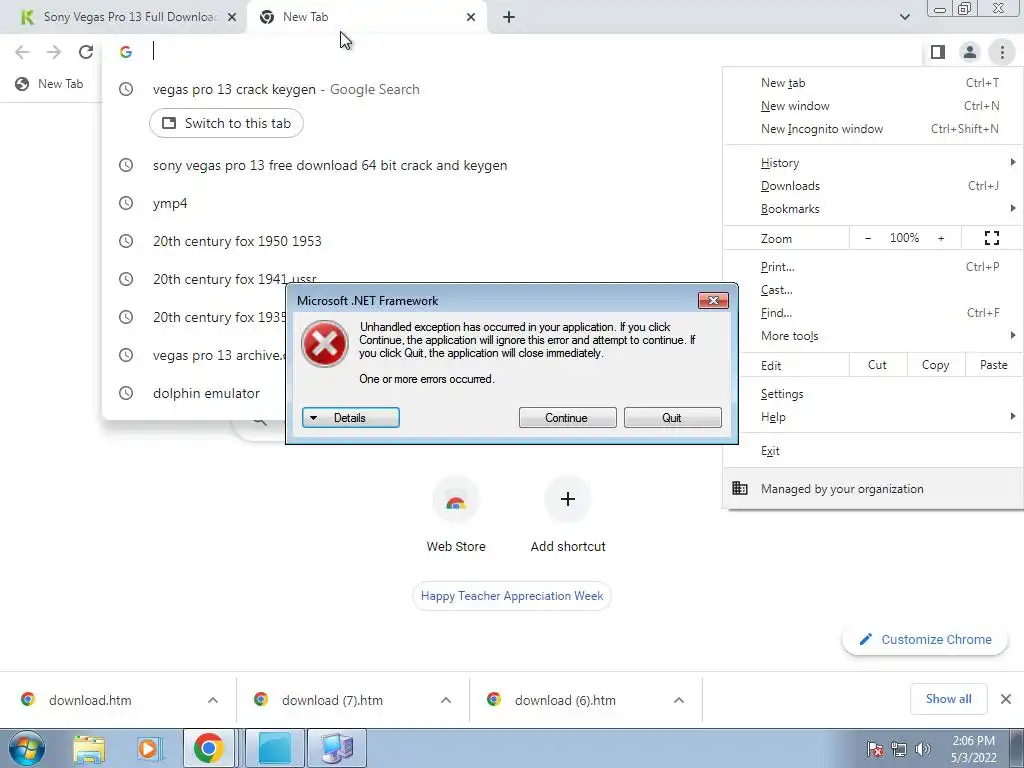The height and width of the screenshot is (768, 1024).
Task: Click the red X error icon in dialog
Action: click(325, 344)
